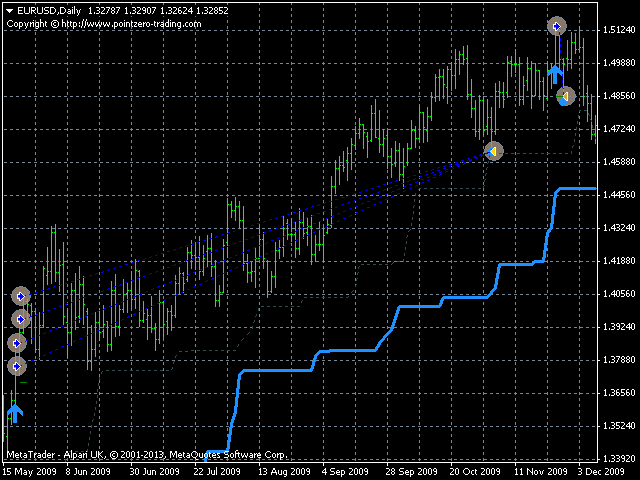Click the lowest trade entry marker on the left
This screenshot has height=480, width=640.
pyautogui.click(x=16, y=366)
